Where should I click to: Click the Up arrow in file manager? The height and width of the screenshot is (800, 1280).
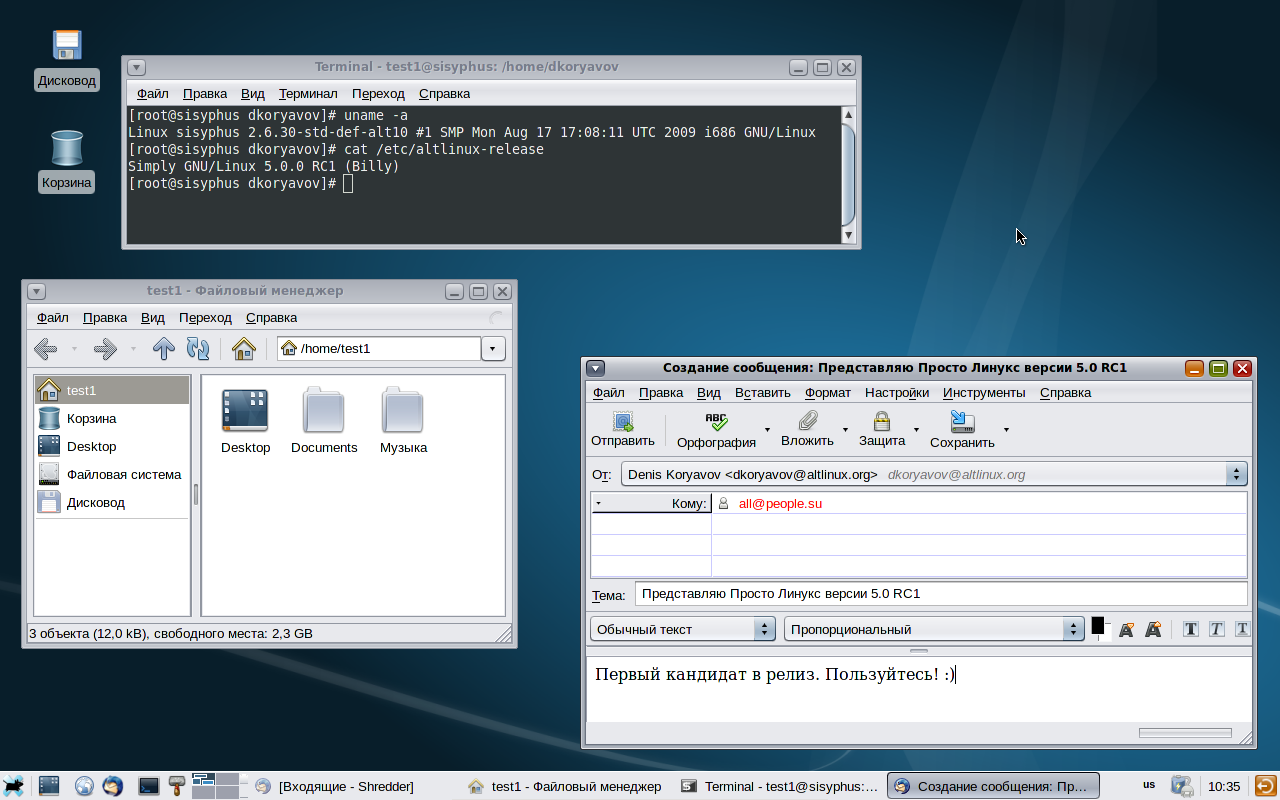coord(164,349)
